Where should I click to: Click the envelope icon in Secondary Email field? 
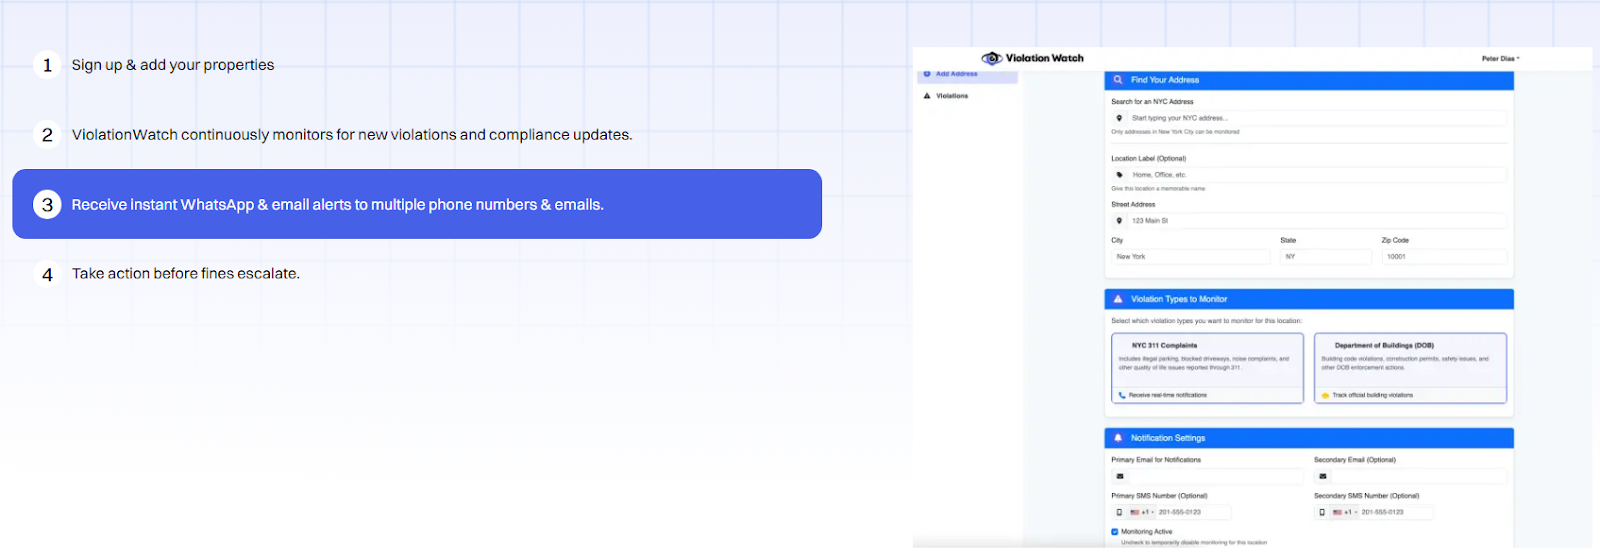click(1322, 477)
